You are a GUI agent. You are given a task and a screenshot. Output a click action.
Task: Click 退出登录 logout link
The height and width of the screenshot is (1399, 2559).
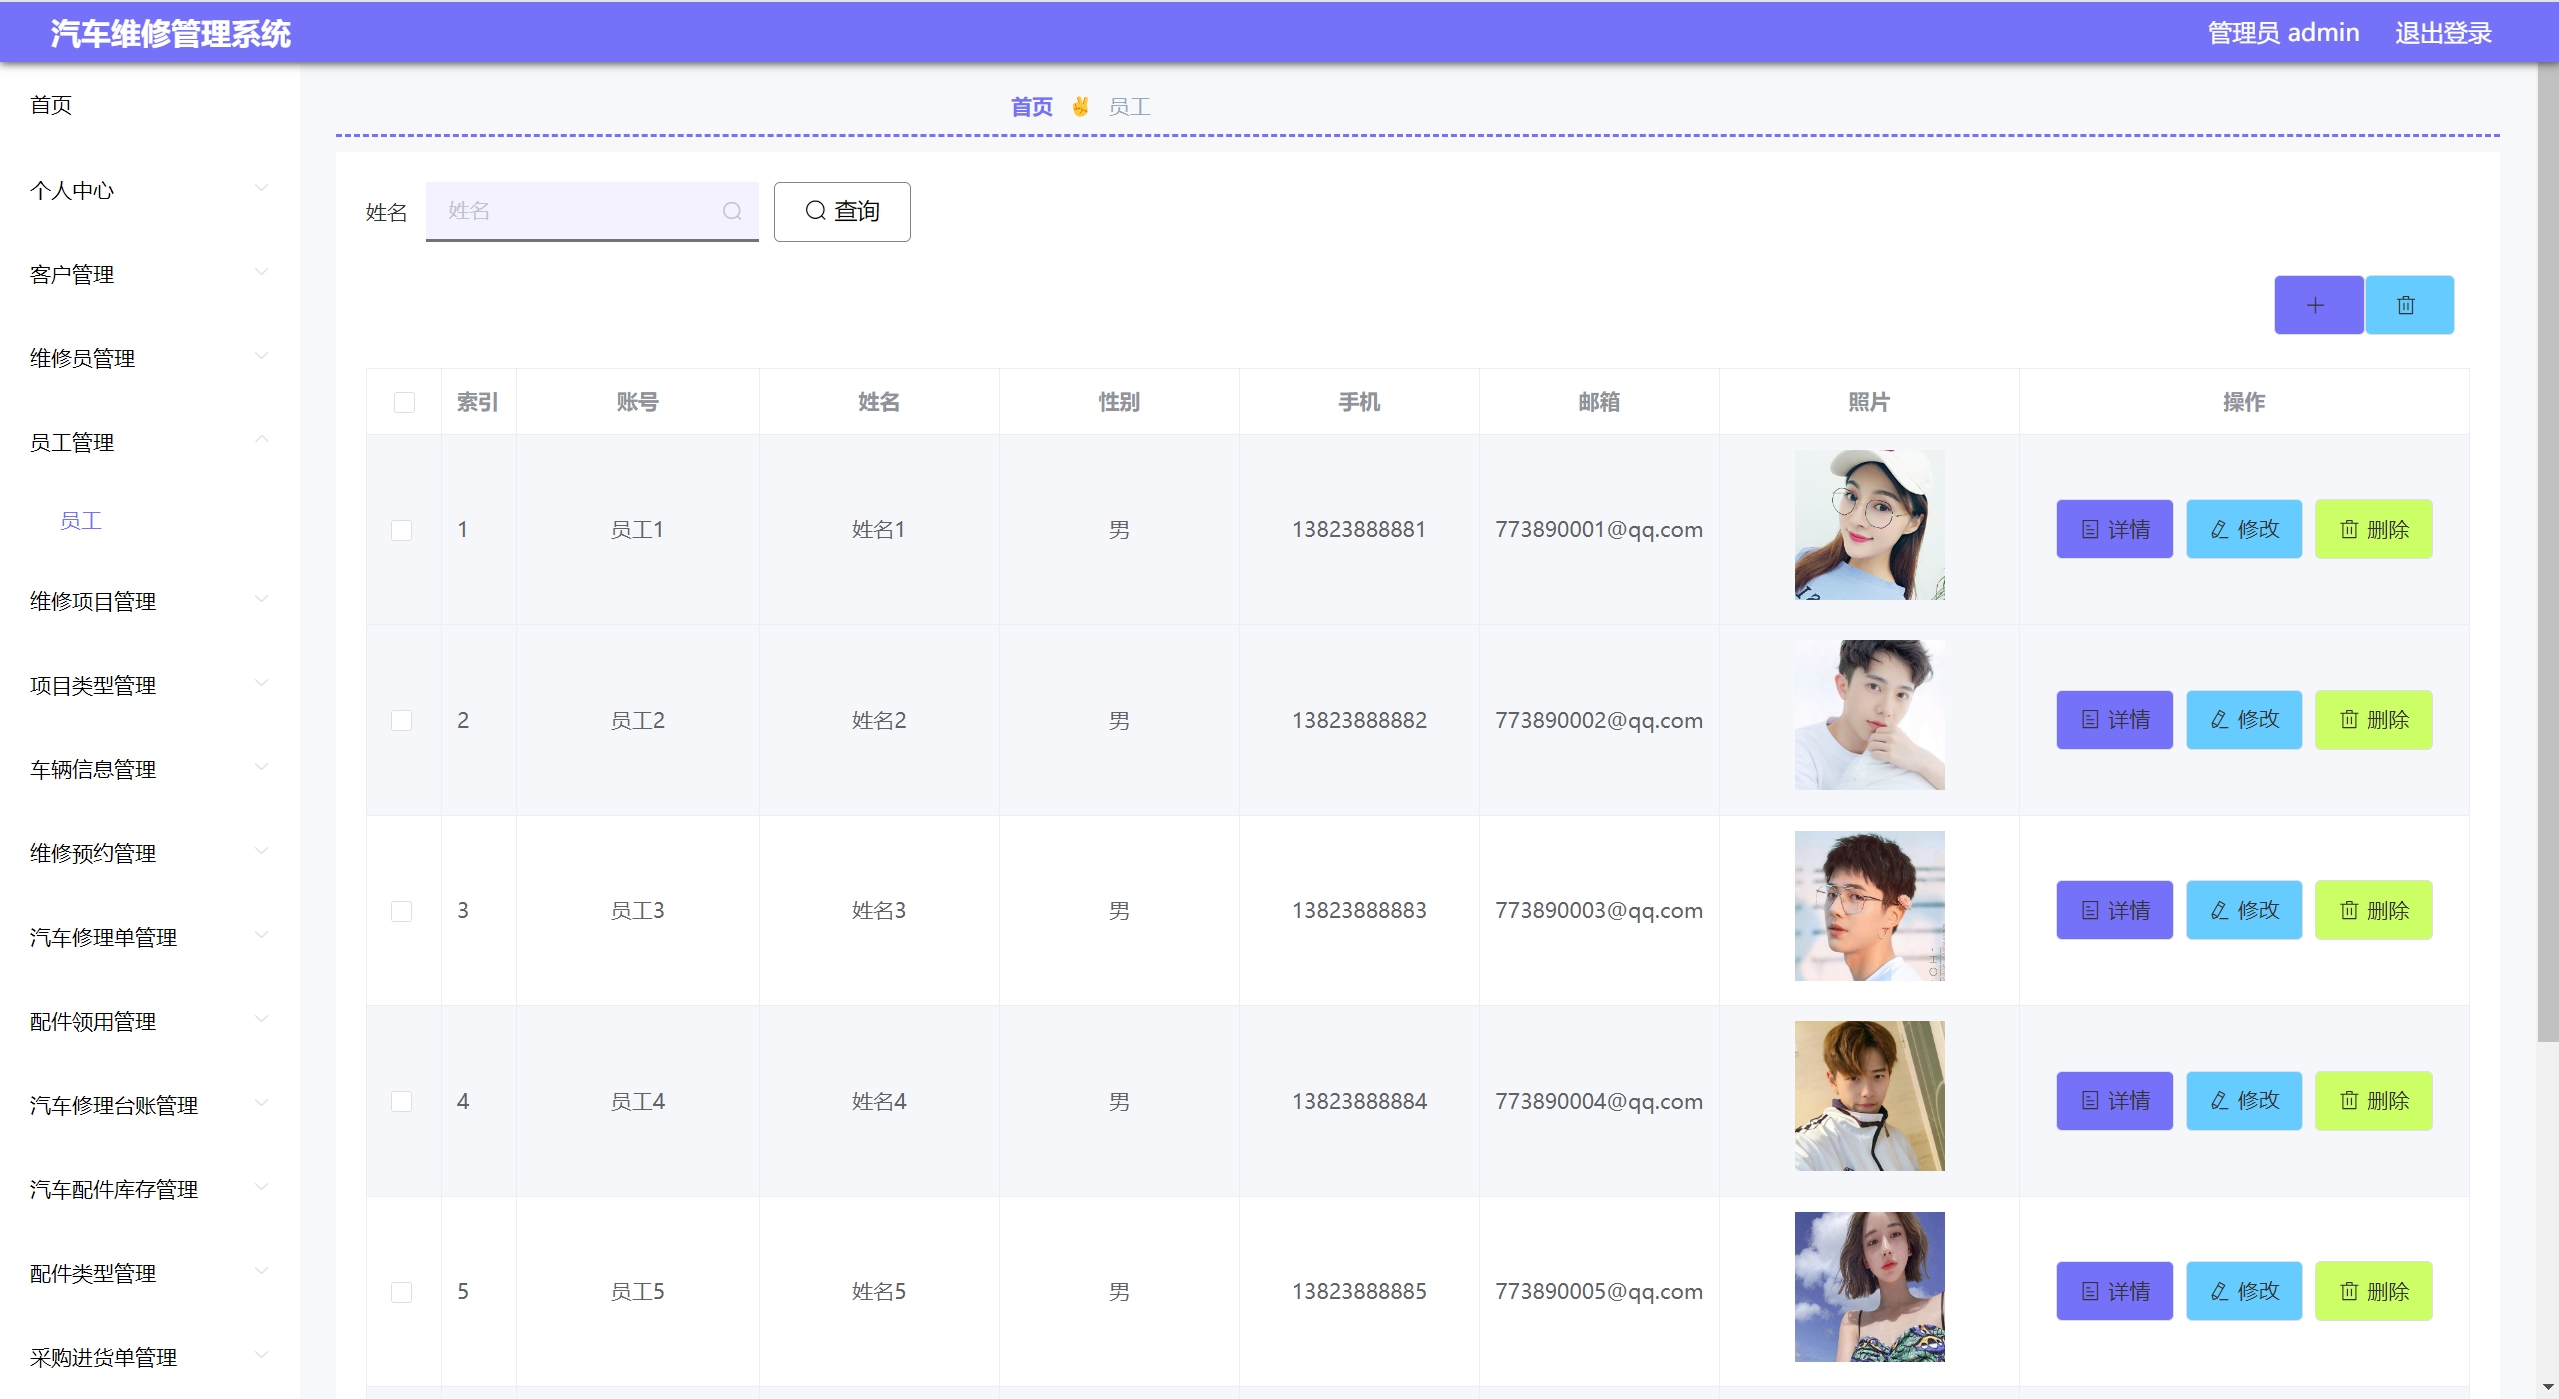2442,33
